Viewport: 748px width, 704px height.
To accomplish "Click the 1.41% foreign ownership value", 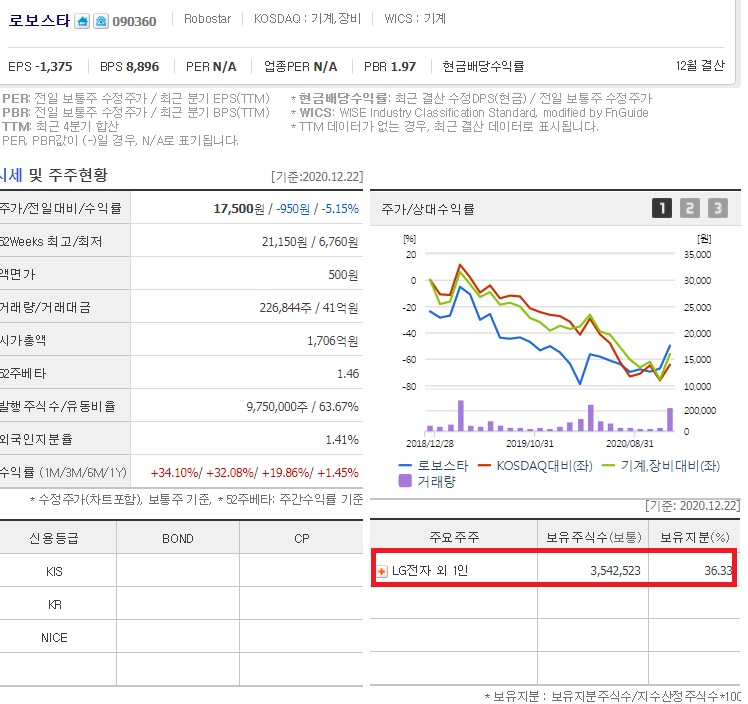I will [342, 439].
